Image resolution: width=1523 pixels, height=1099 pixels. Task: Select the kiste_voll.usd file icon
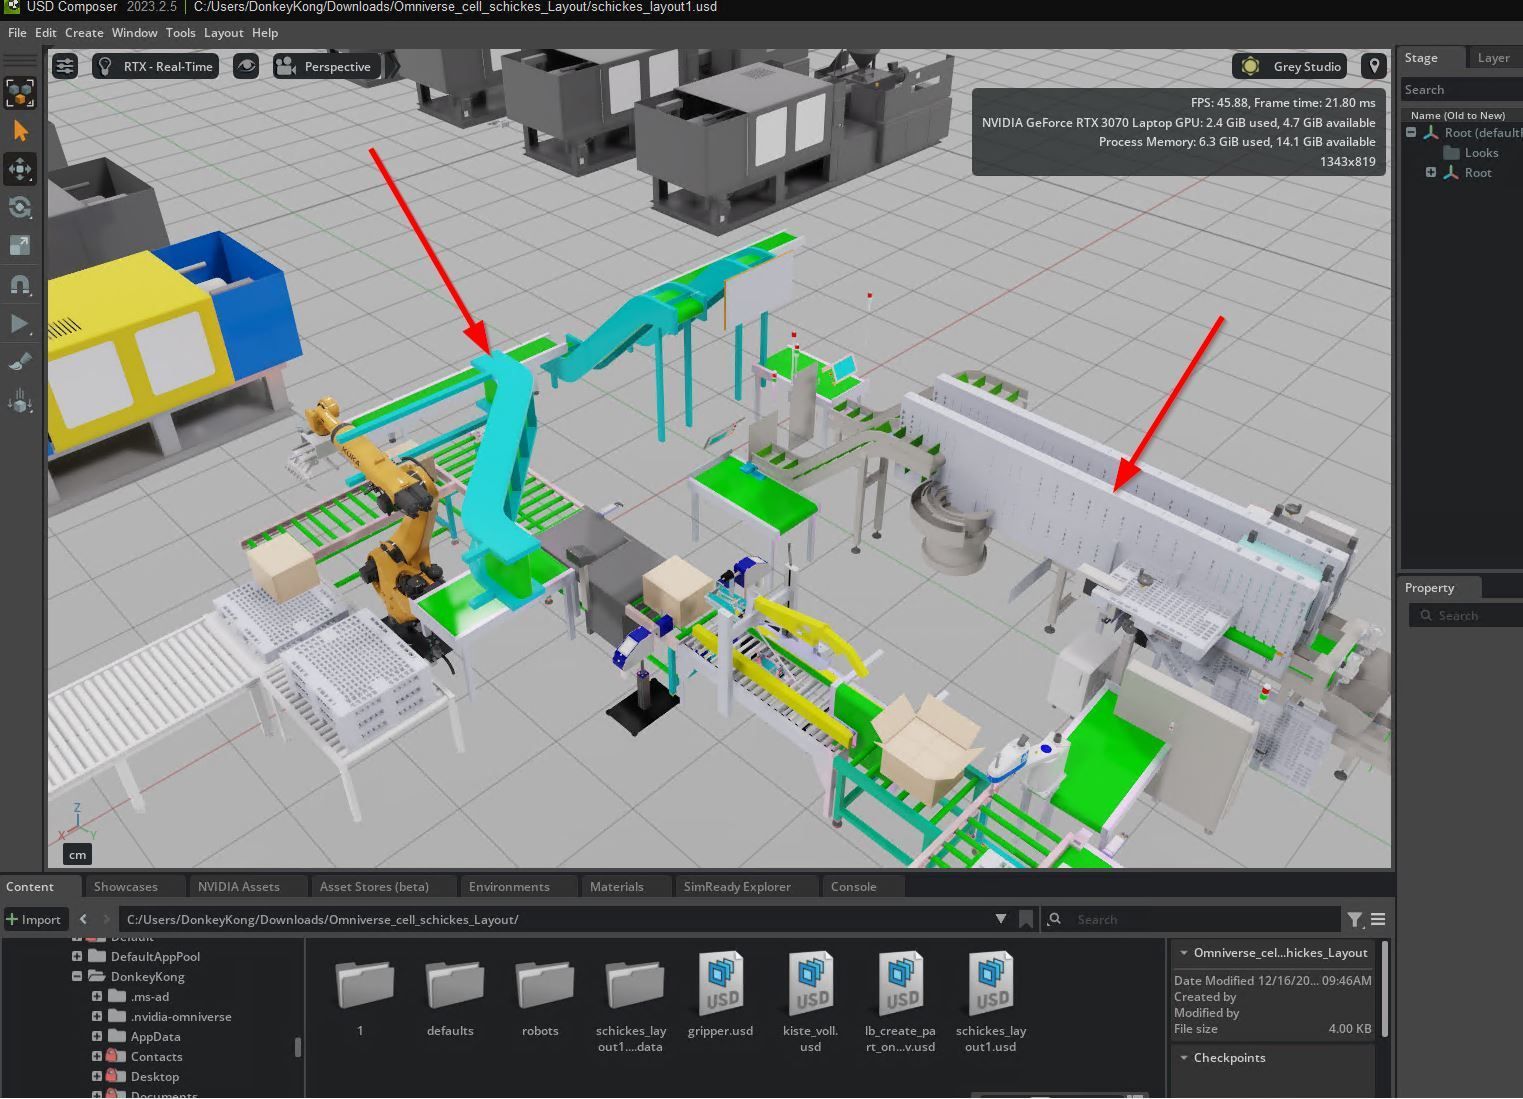(811, 981)
